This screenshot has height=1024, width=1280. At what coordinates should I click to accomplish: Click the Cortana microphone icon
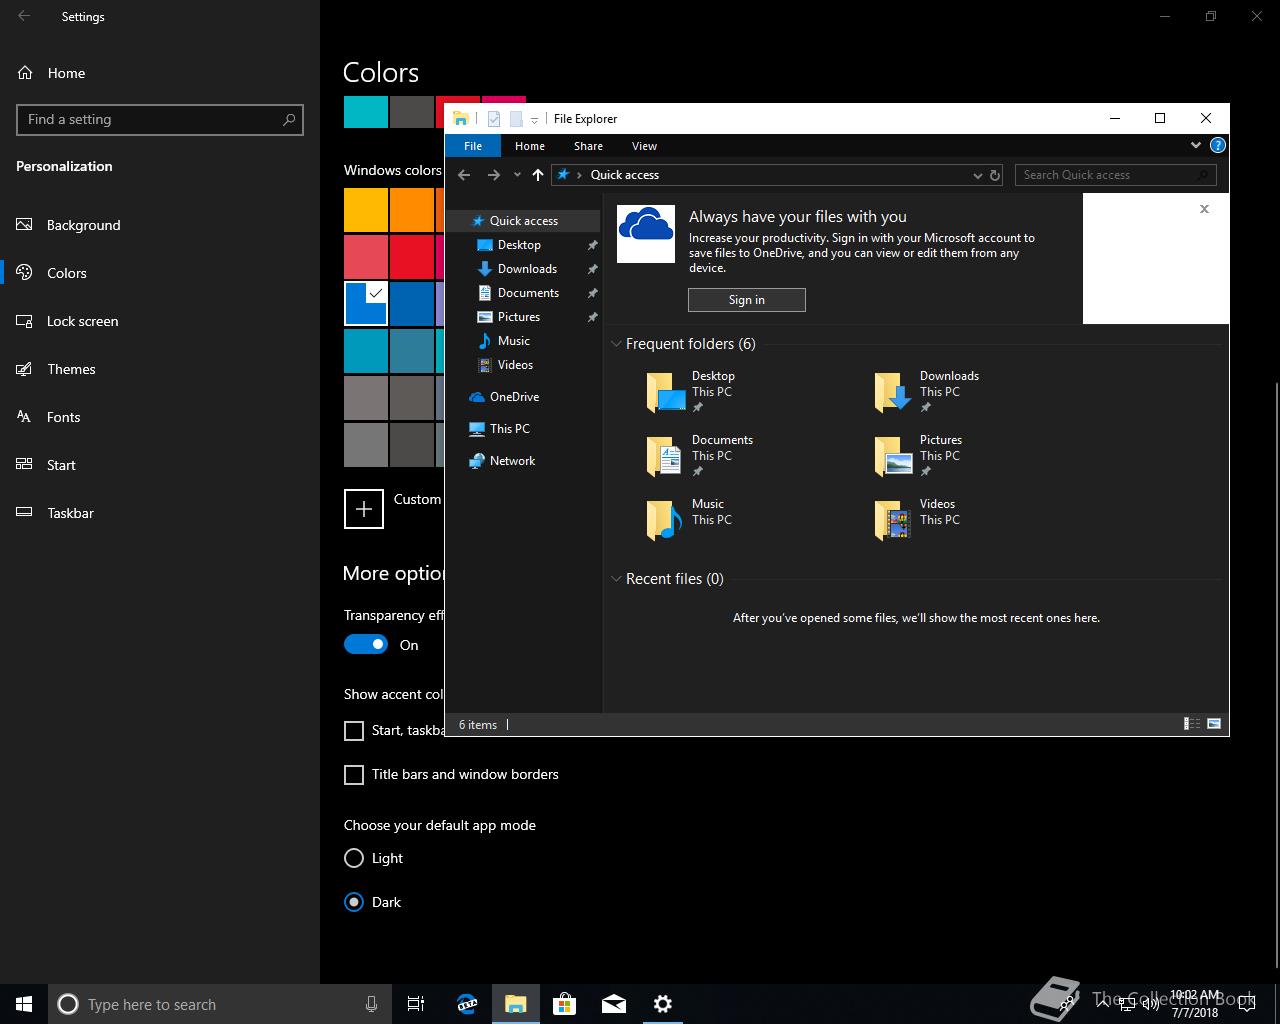(x=371, y=1004)
